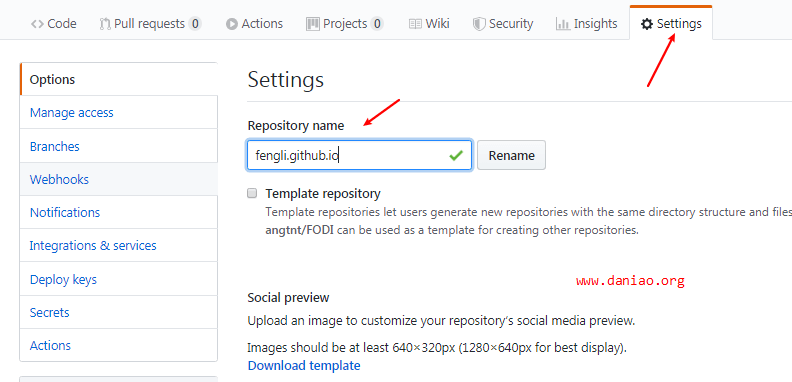
Task: Click the 'Upload an image to customize' text
Action: point(441,321)
